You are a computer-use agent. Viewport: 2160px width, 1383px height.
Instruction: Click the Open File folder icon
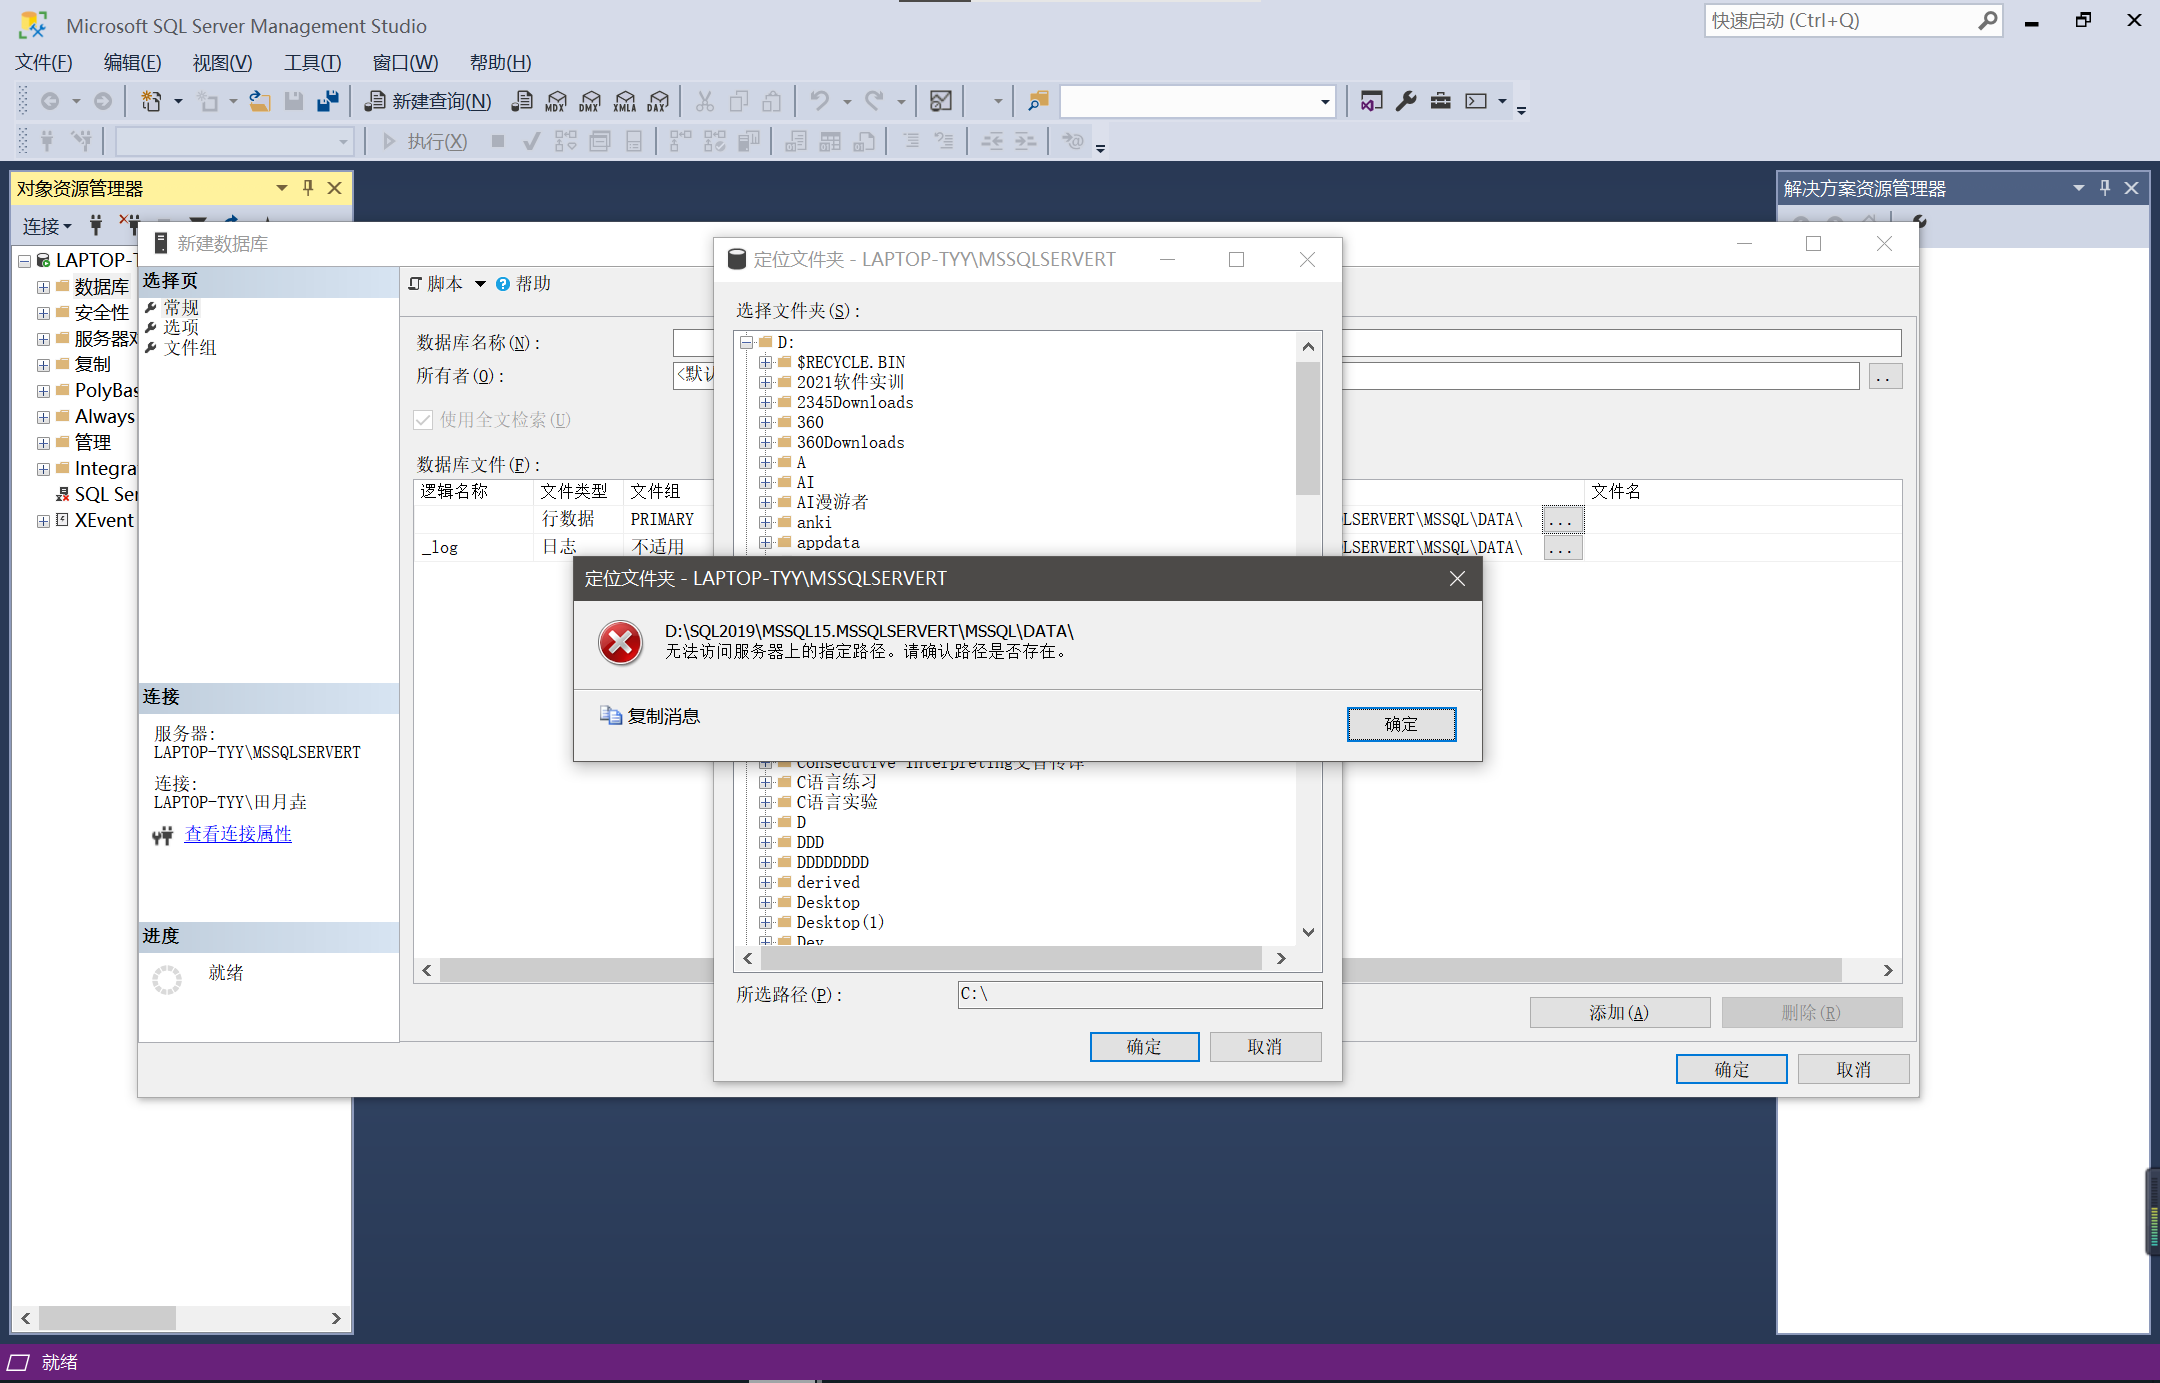click(260, 101)
